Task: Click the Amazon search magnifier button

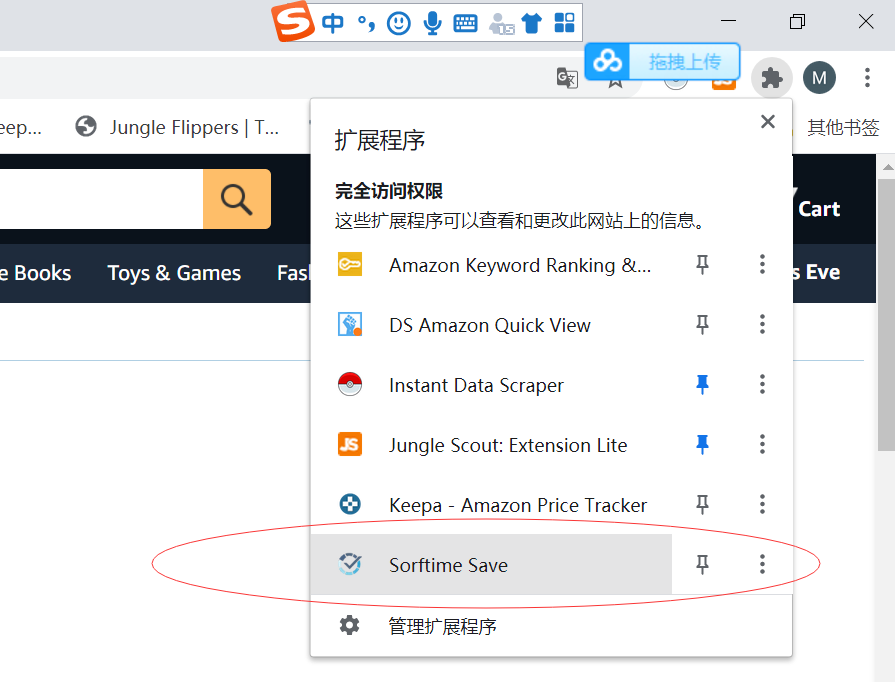Action: click(x=237, y=199)
